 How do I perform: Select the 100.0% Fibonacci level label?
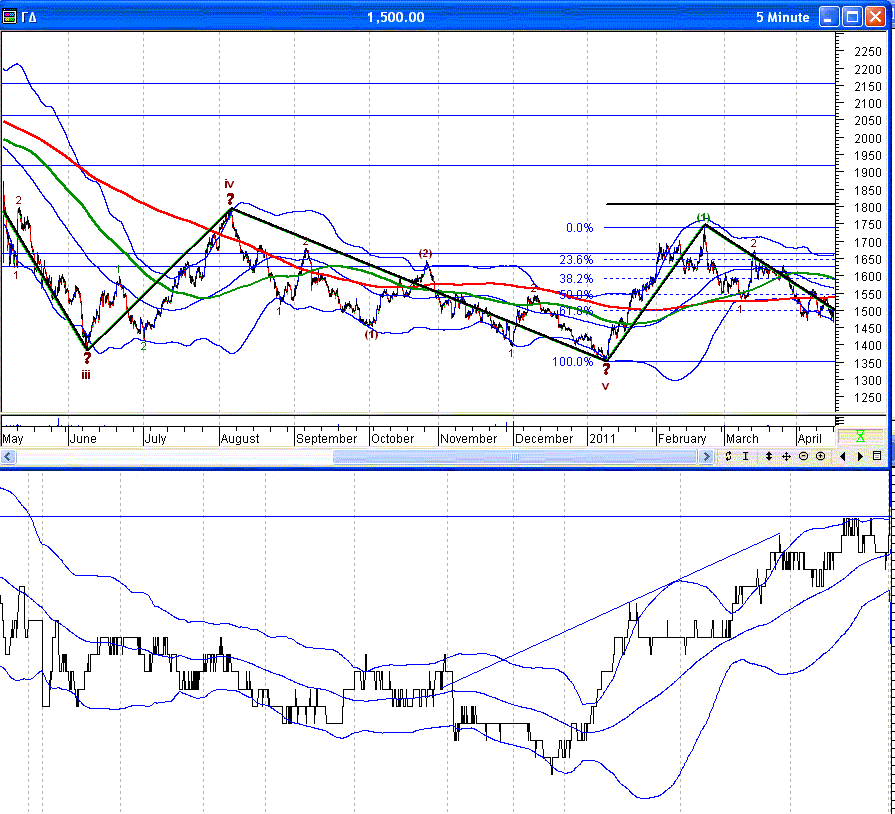[x=572, y=362]
